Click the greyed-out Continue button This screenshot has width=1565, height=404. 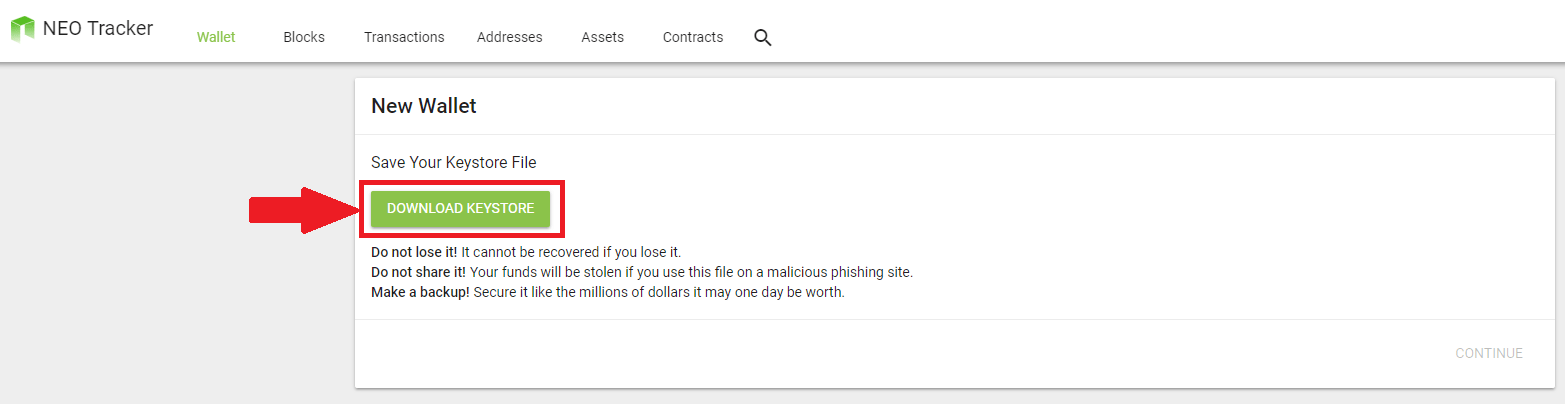(1489, 353)
